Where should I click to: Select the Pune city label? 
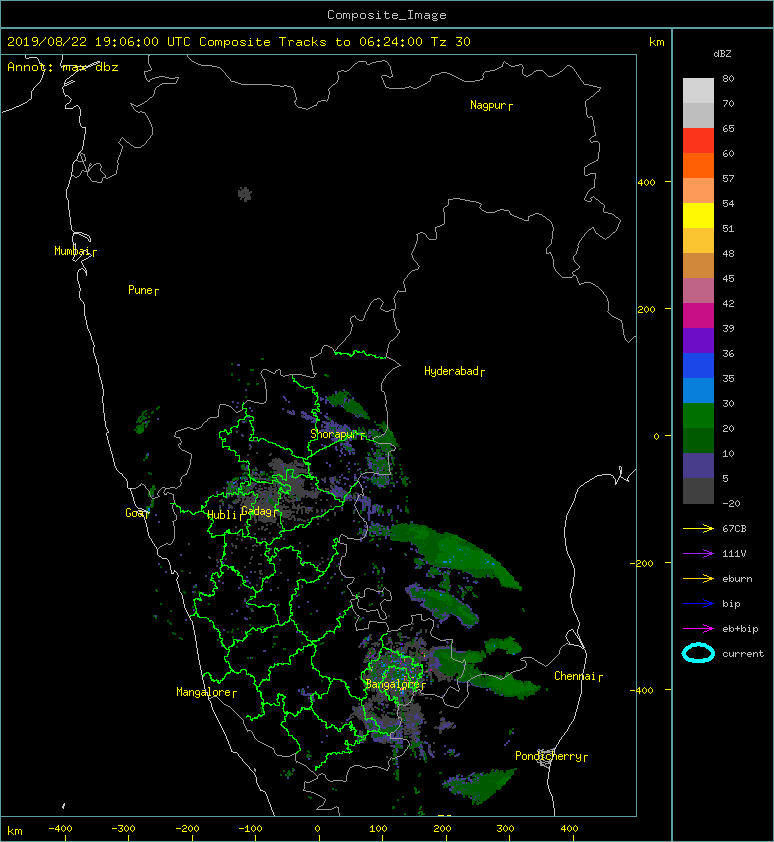tap(143, 291)
